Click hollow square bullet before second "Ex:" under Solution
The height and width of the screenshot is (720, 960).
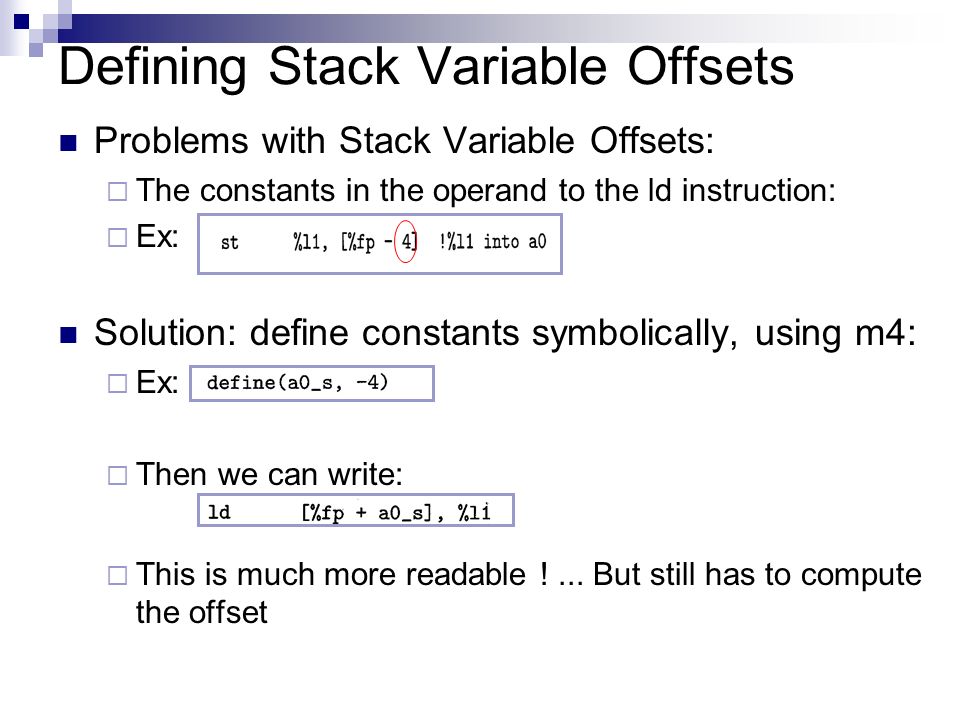118,384
